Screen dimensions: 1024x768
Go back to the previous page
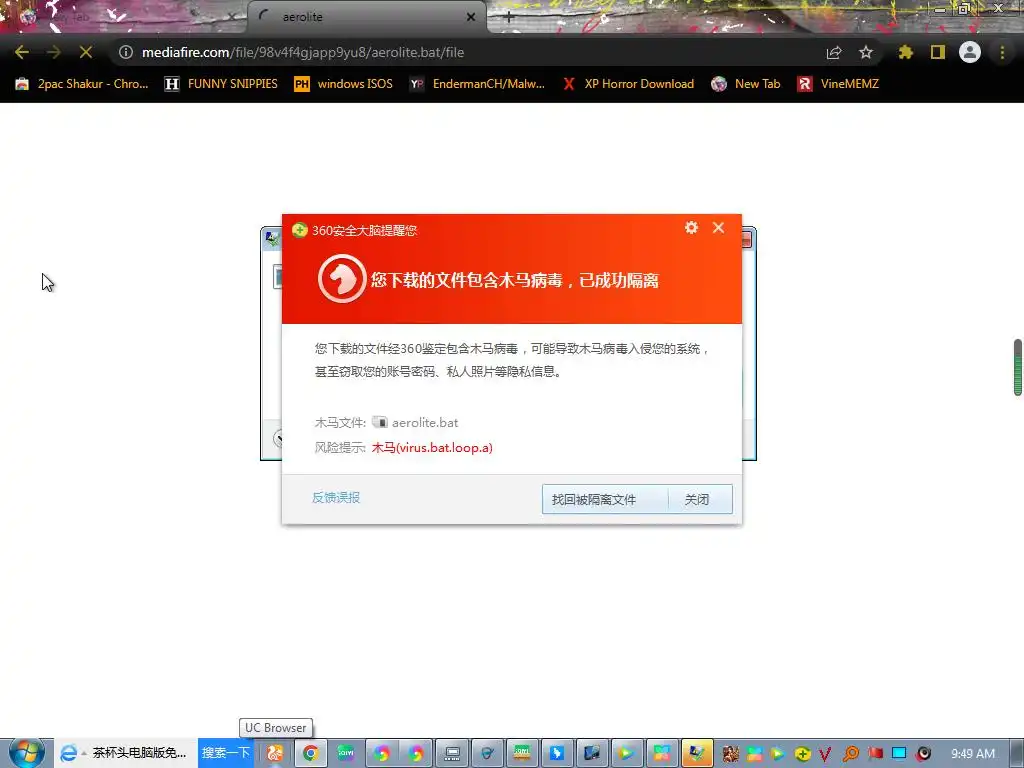point(22,52)
